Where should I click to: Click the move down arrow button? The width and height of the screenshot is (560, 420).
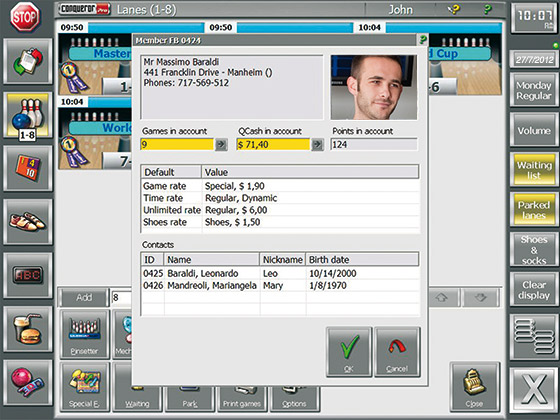click(x=481, y=297)
